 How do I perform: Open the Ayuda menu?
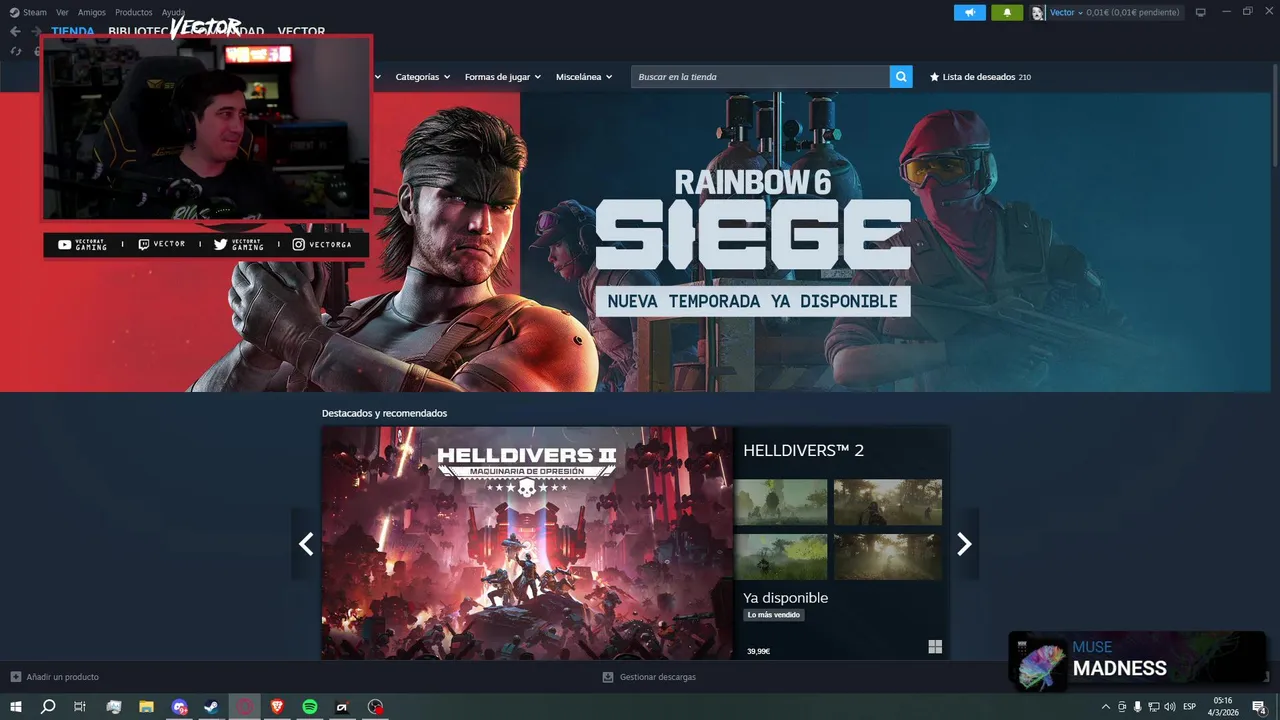173,12
